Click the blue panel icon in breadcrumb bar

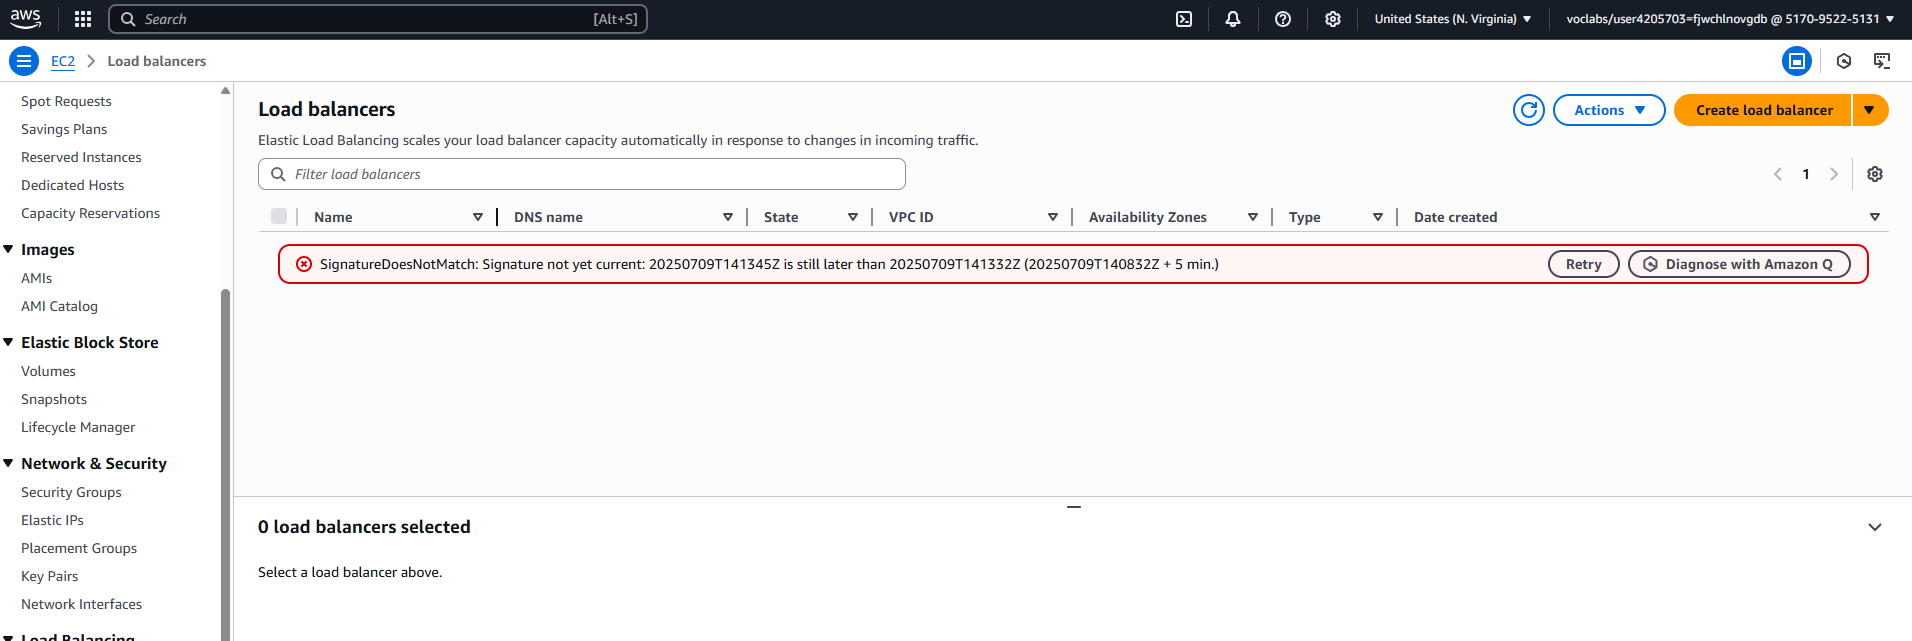coord(1797,61)
